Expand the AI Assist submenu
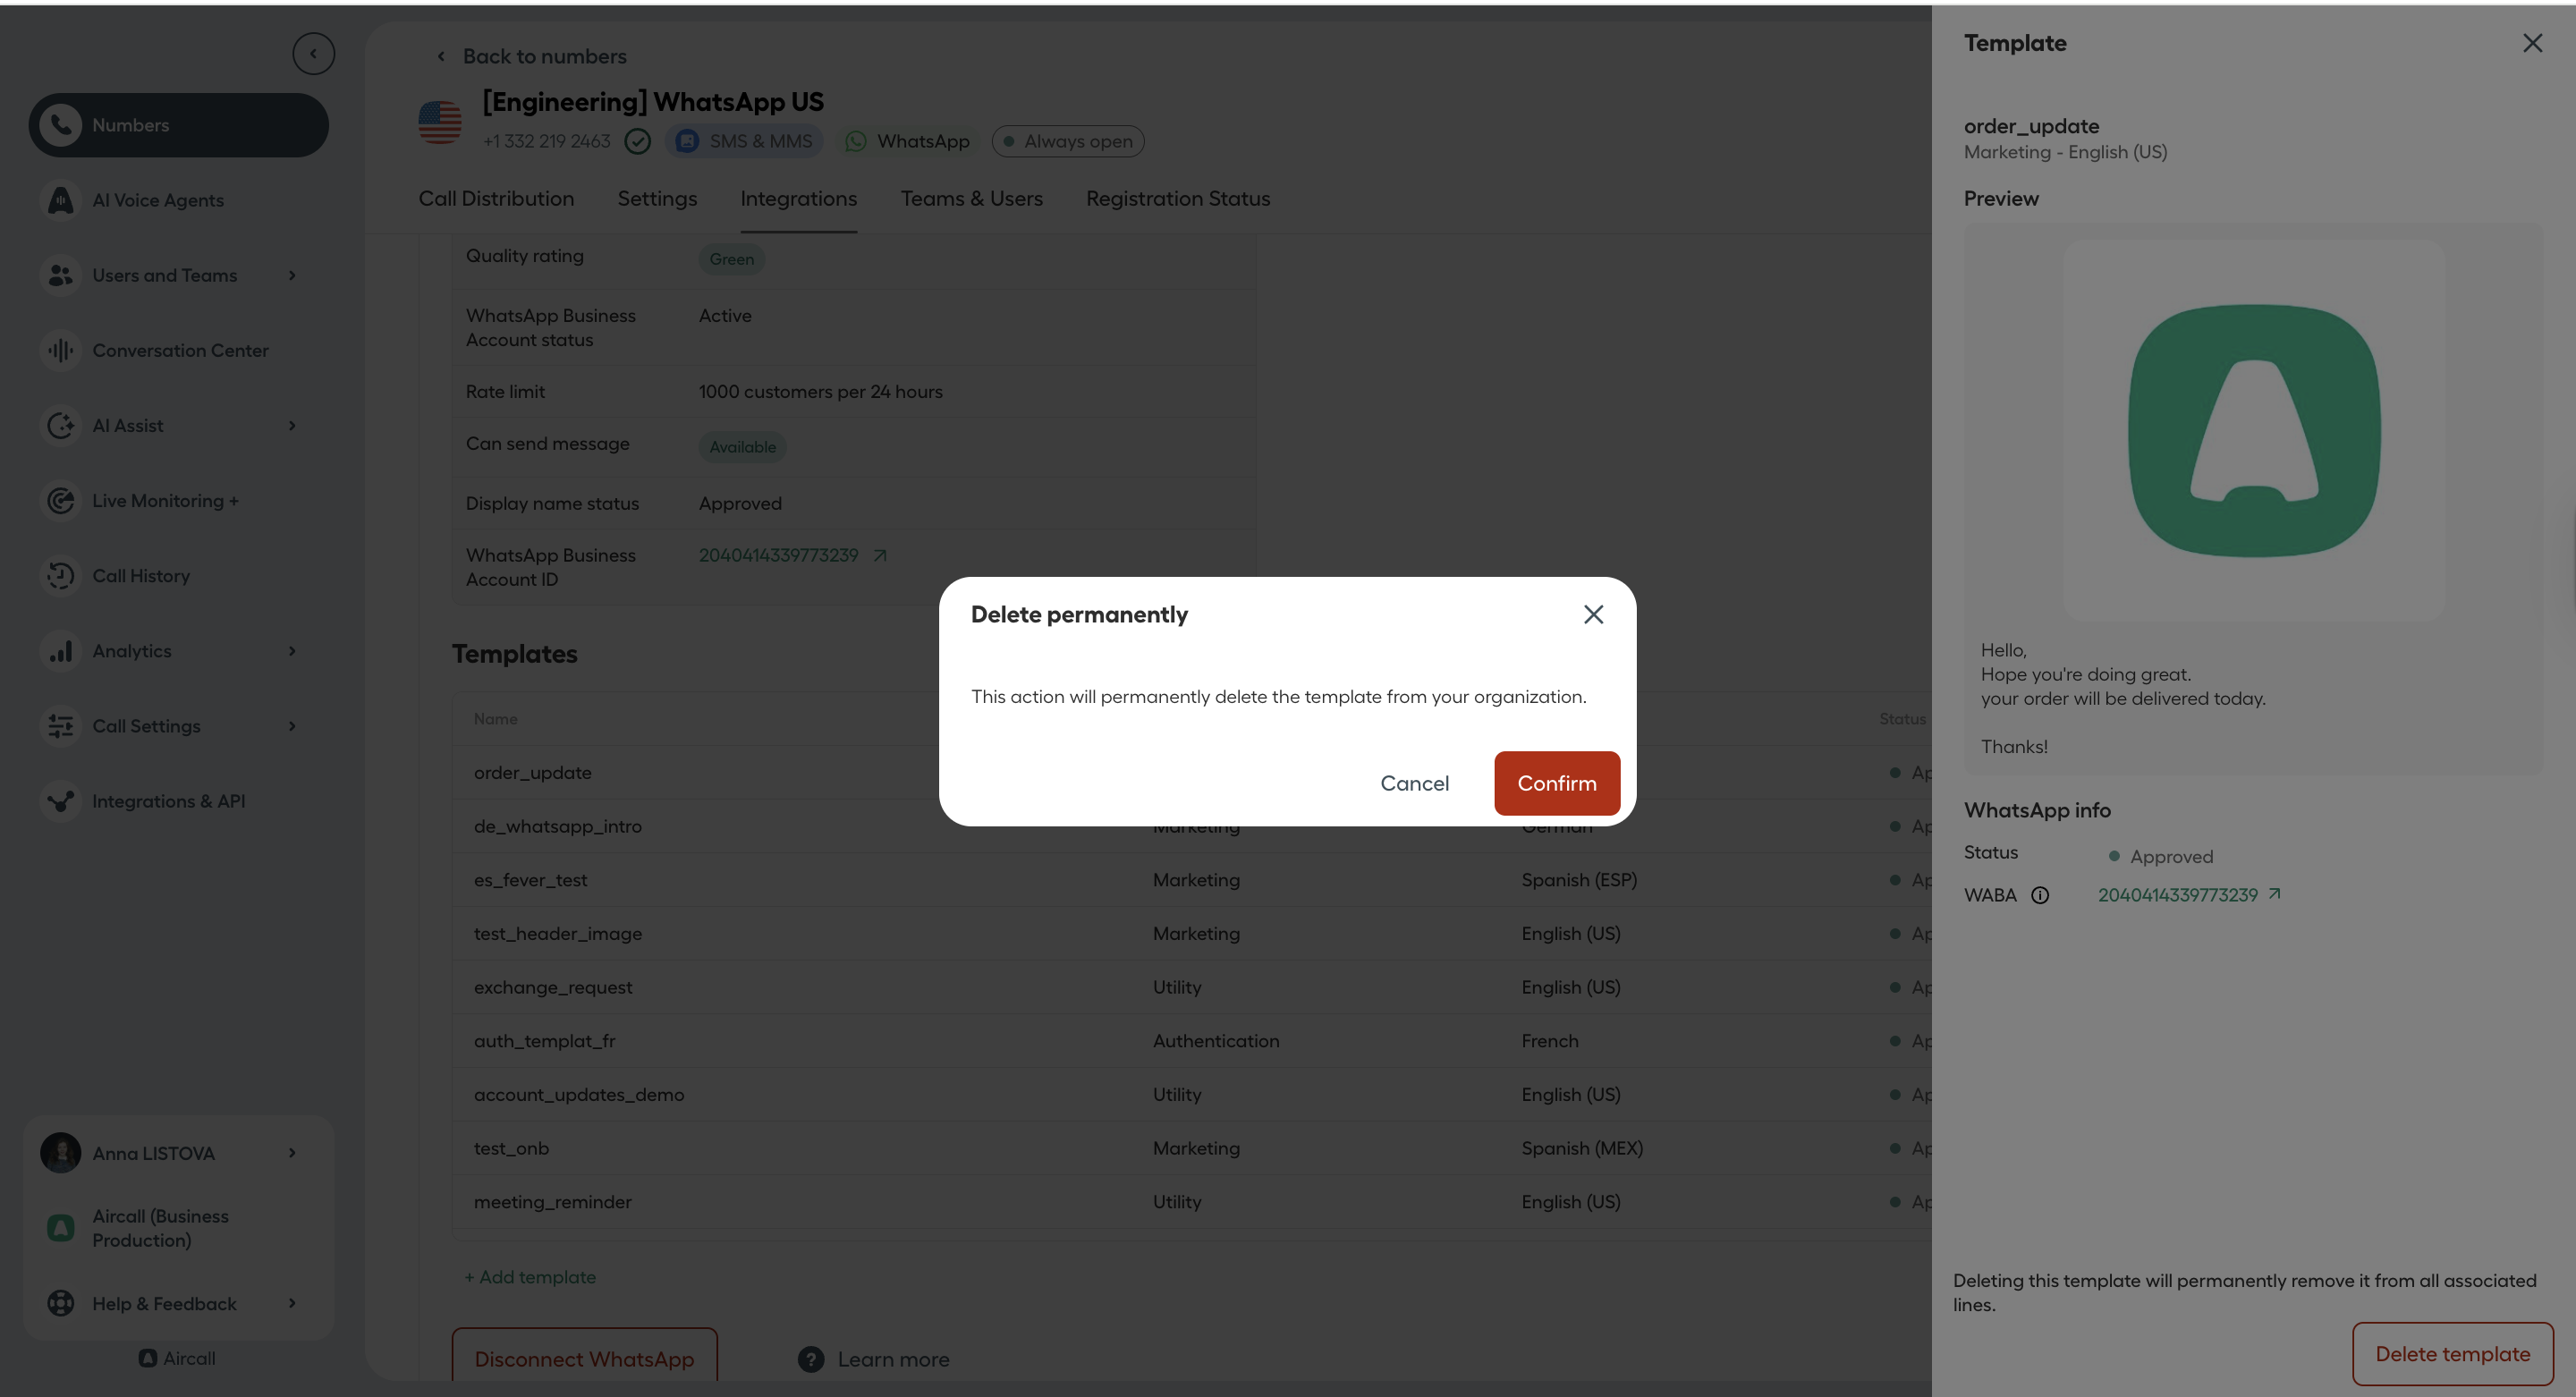The image size is (2576, 1397). 292,425
